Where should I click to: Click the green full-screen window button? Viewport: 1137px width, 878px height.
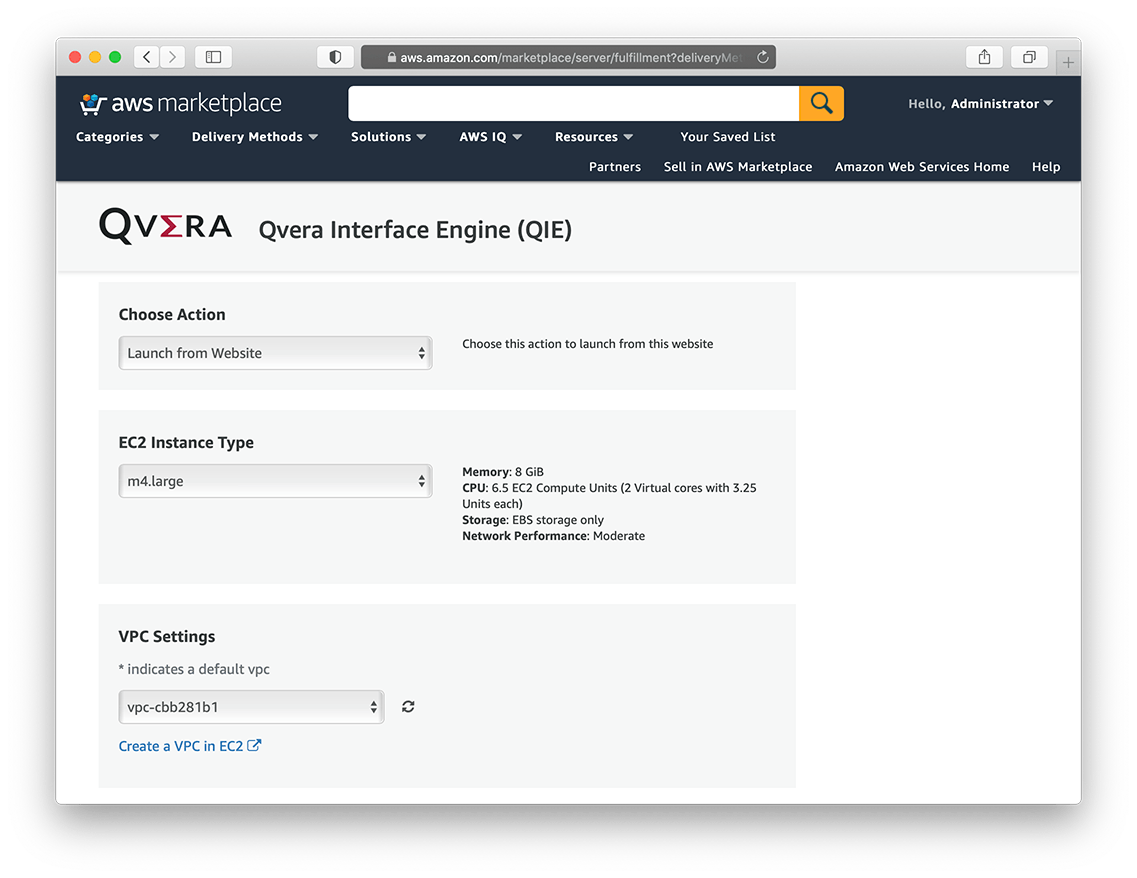(115, 57)
